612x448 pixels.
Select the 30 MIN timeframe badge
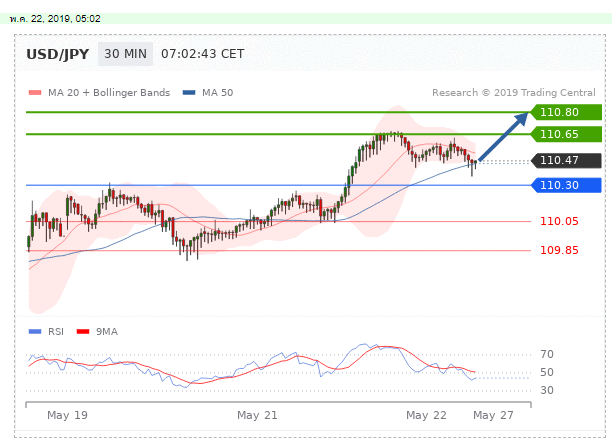pos(125,54)
